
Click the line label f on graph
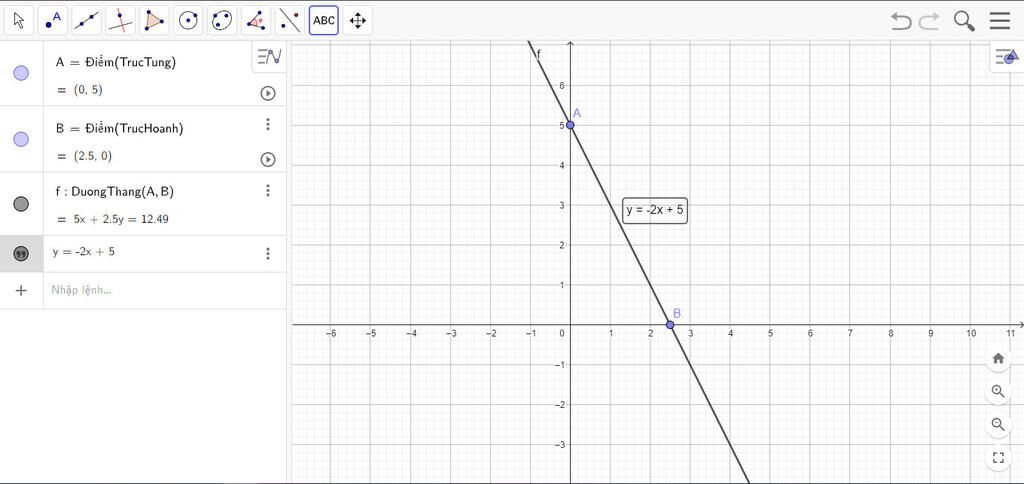pyautogui.click(x=539, y=55)
